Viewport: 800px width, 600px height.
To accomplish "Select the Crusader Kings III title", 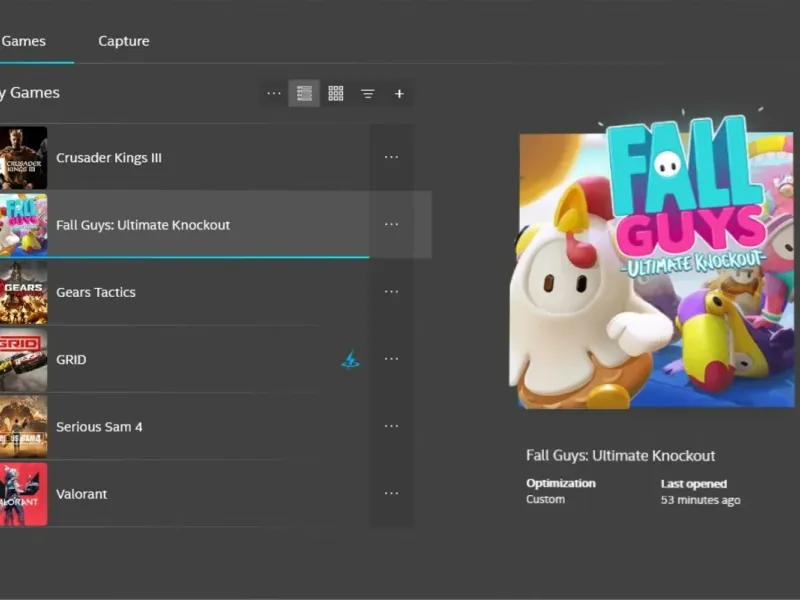I will pos(109,158).
